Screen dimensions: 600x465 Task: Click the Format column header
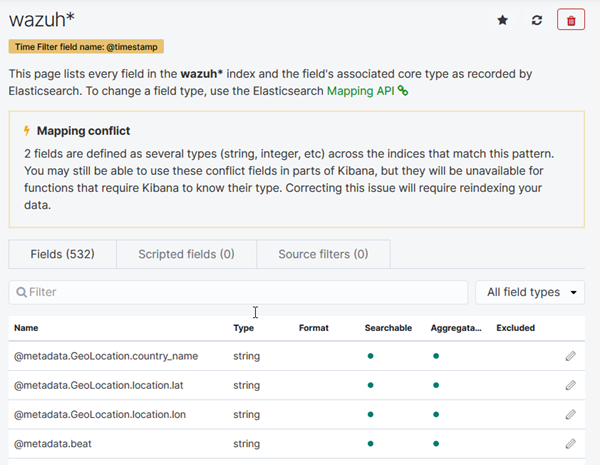click(314, 328)
